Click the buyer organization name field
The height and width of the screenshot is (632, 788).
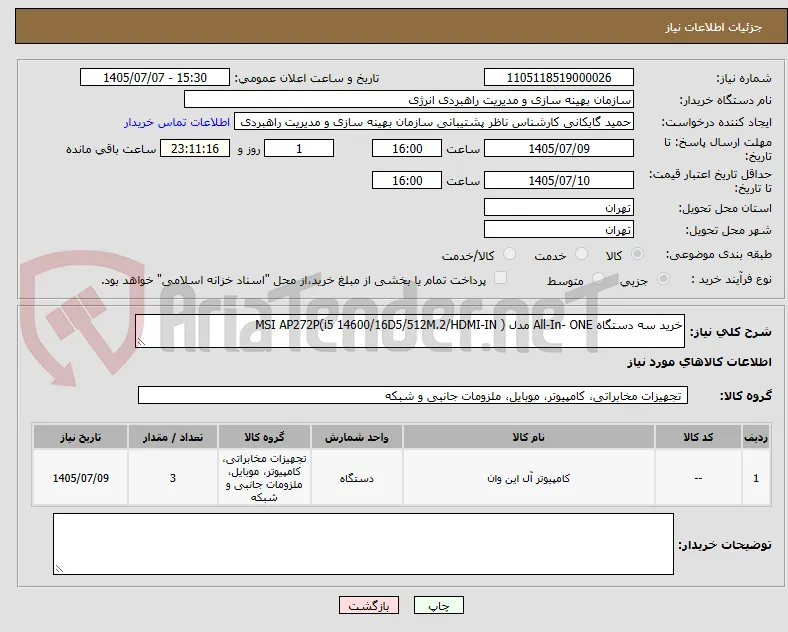409,99
